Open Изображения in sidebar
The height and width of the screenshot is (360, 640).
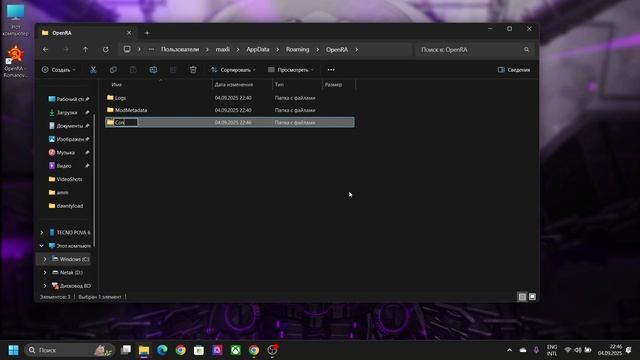[69, 139]
